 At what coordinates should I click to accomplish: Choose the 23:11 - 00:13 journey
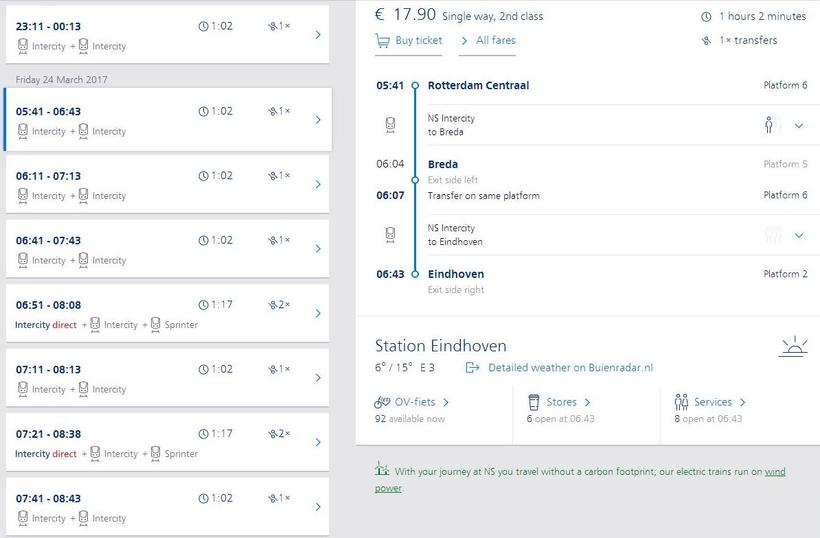coord(167,35)
